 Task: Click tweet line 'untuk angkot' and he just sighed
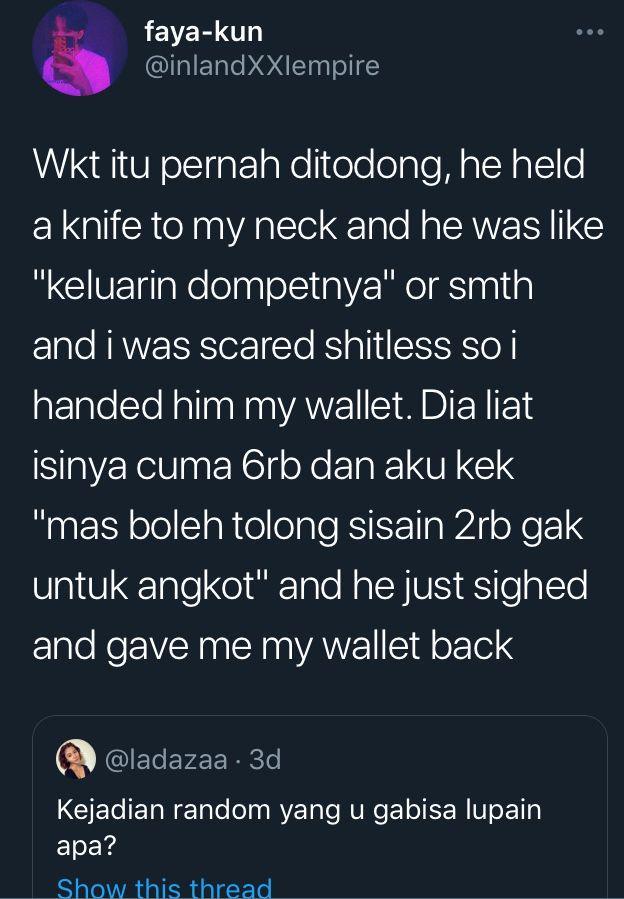[x=310, y=587]
